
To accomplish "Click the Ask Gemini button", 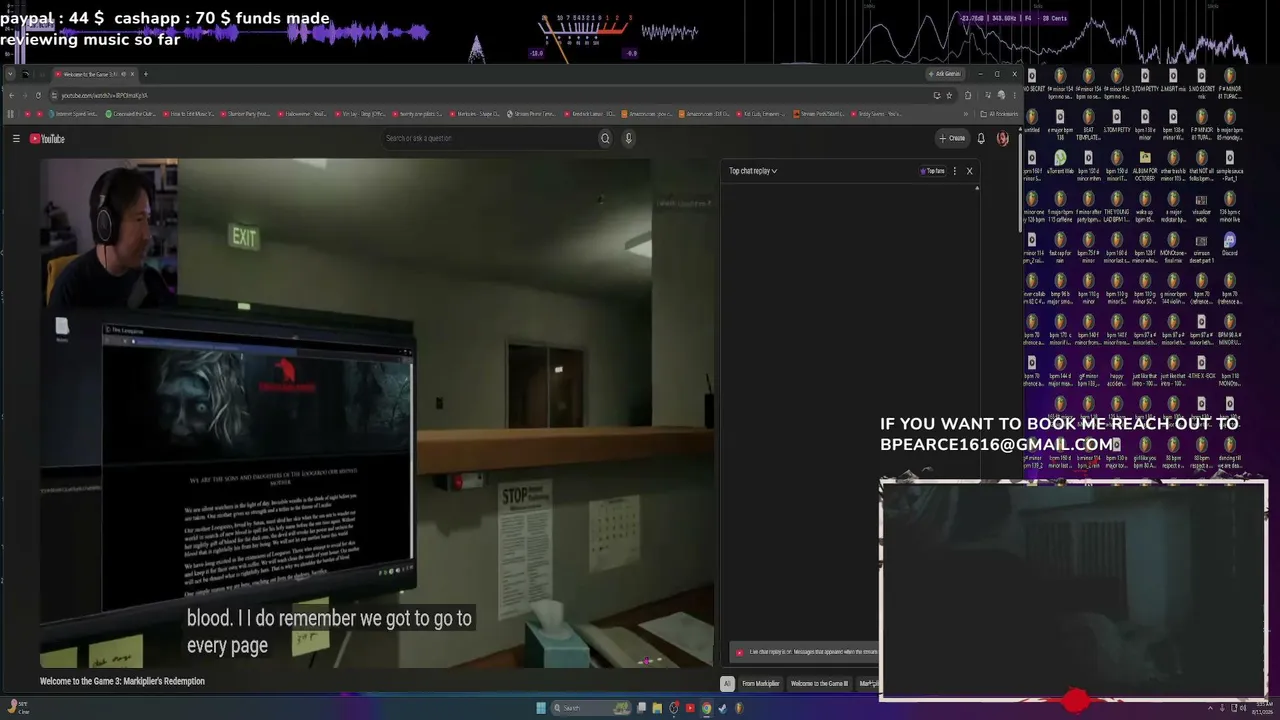I will pos(945,74).
